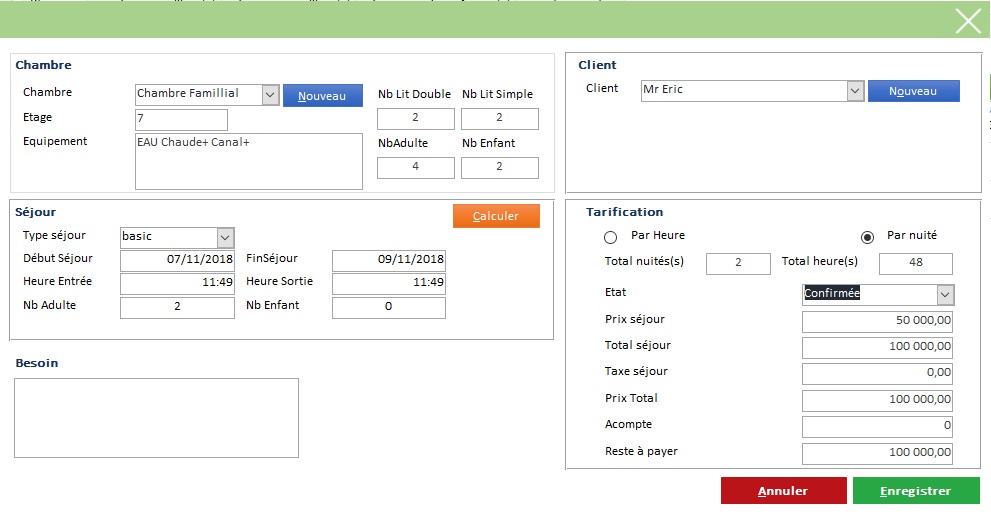
Task: Click the Calculer button
Action: pos(495,216)
